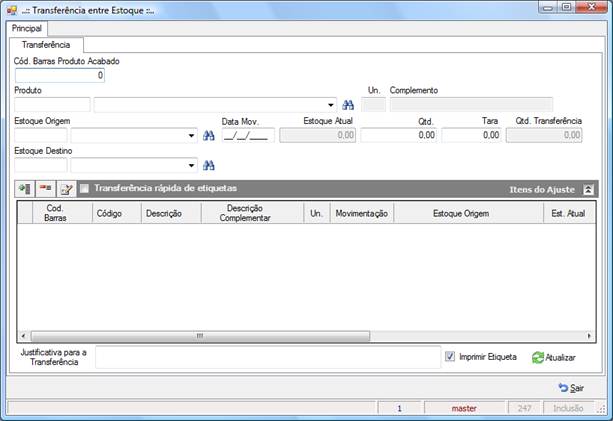613x421 pixels.
Task: Enable Transferência rápida de etiquetas checkbox
Action: click(x=84, y=189)
